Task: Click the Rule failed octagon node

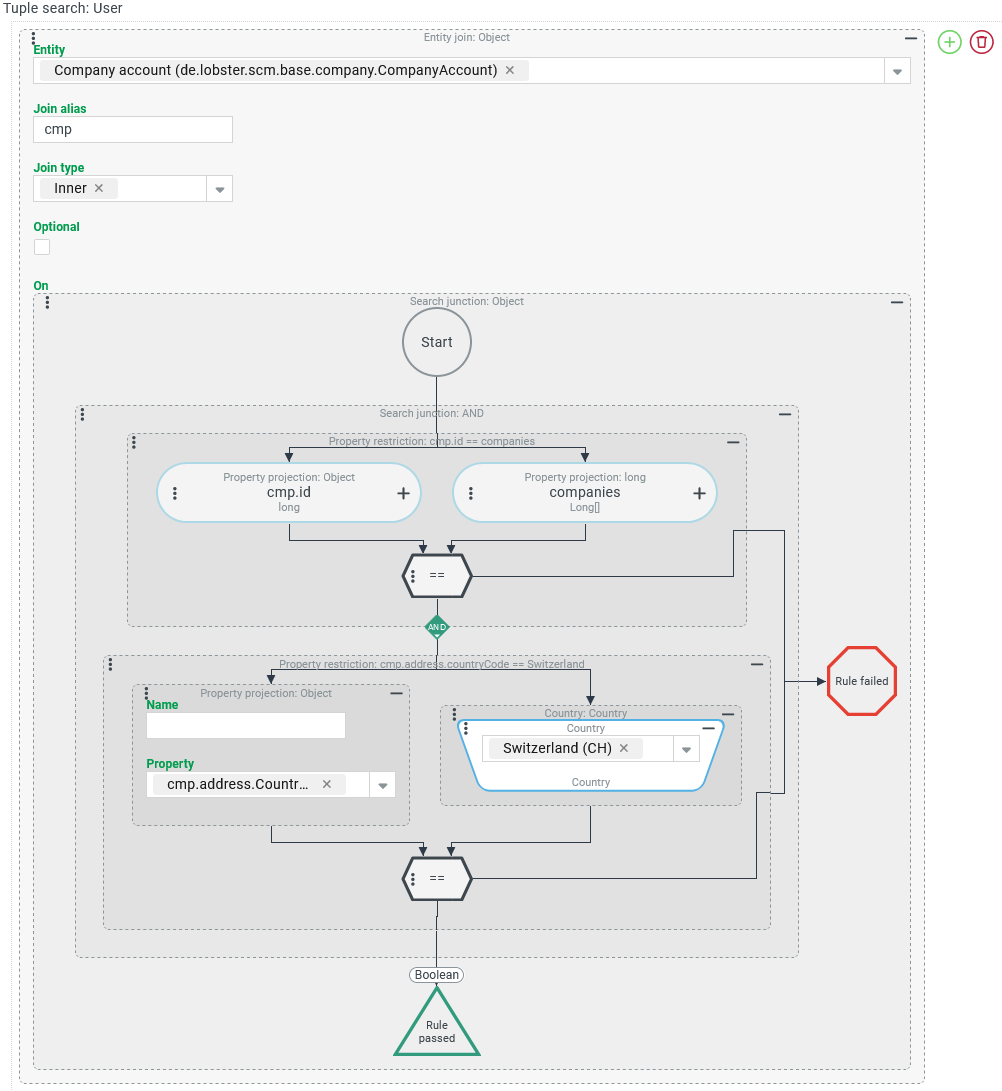Action: click(x=861, y=681)
